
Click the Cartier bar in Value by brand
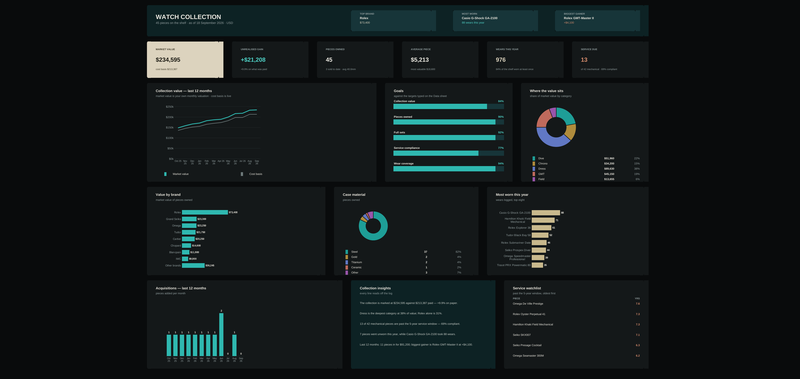point(189,239)
